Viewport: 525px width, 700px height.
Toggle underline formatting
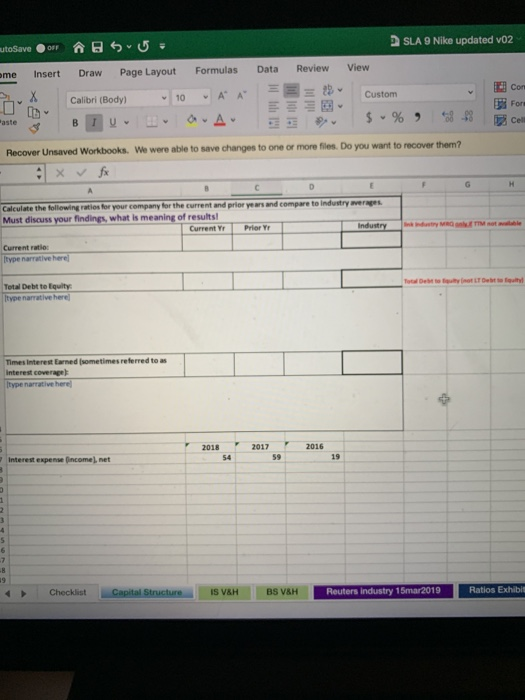pyautogui.click(x=112, y=122)
